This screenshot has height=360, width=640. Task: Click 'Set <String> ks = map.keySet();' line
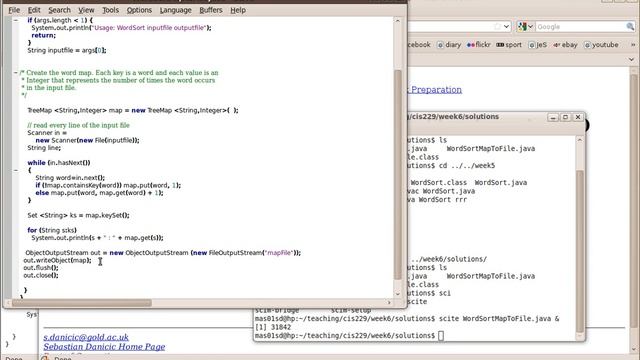pyautogui.click(x=78, y=215)
